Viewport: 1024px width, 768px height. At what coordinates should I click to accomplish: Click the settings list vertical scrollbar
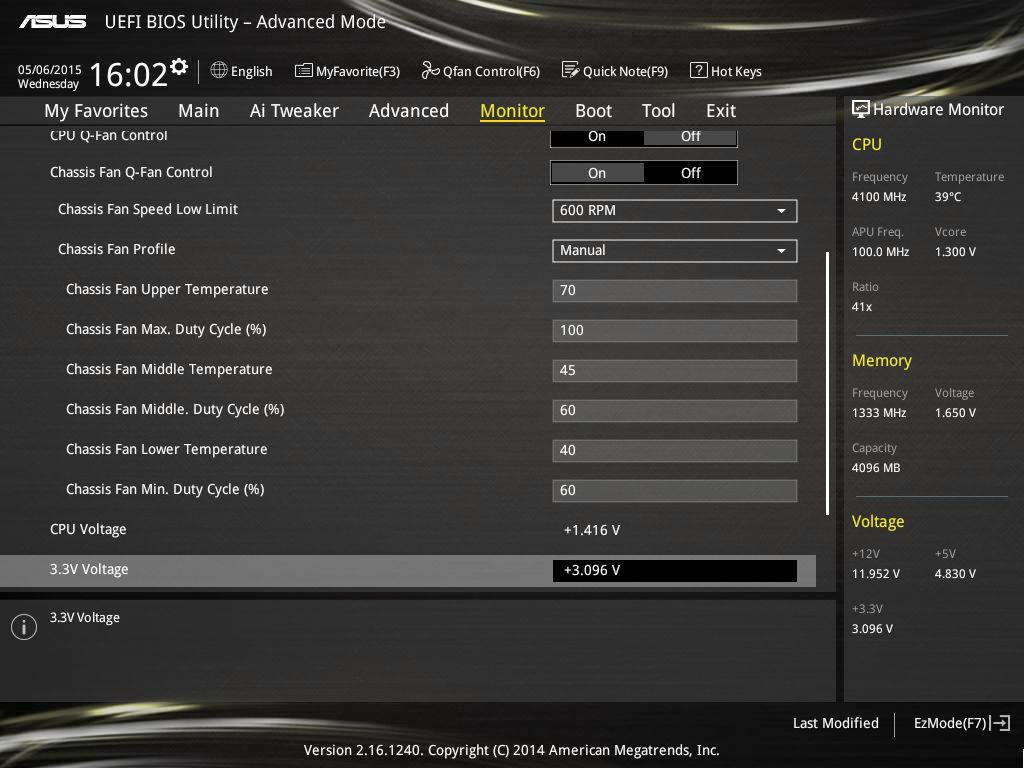[x=827, y=383]
